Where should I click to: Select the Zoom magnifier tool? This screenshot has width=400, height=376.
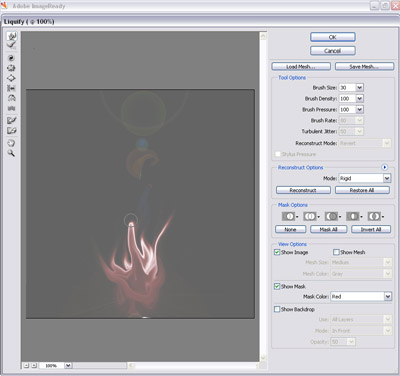(11, 153)
